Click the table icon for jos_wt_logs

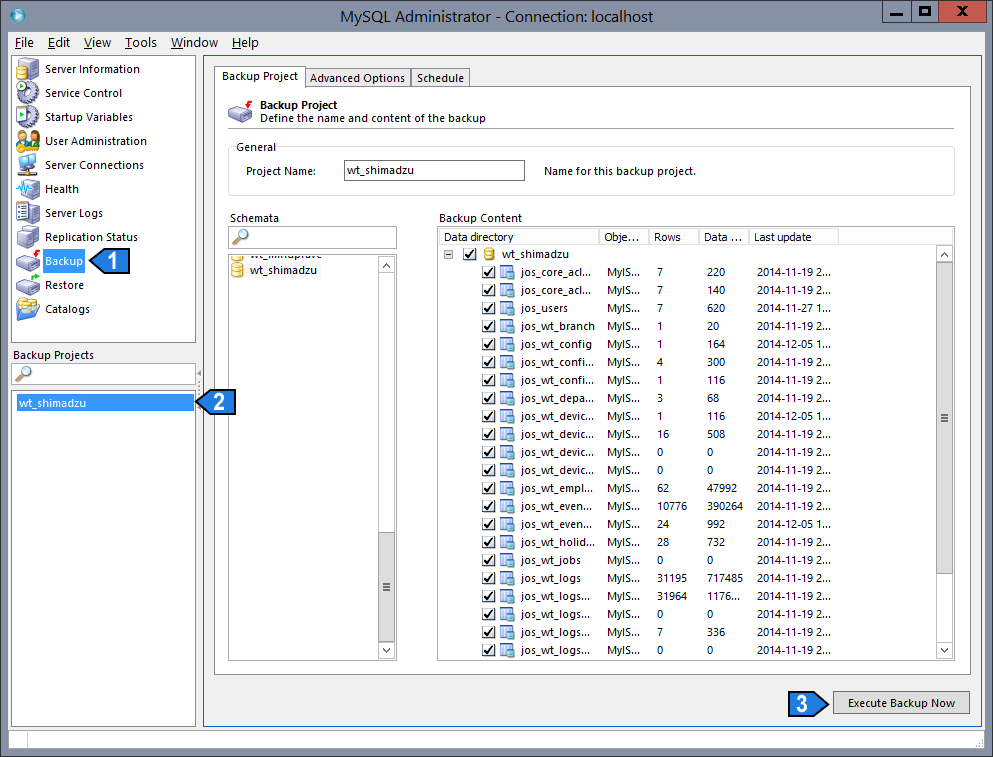[x=507, y=578]
